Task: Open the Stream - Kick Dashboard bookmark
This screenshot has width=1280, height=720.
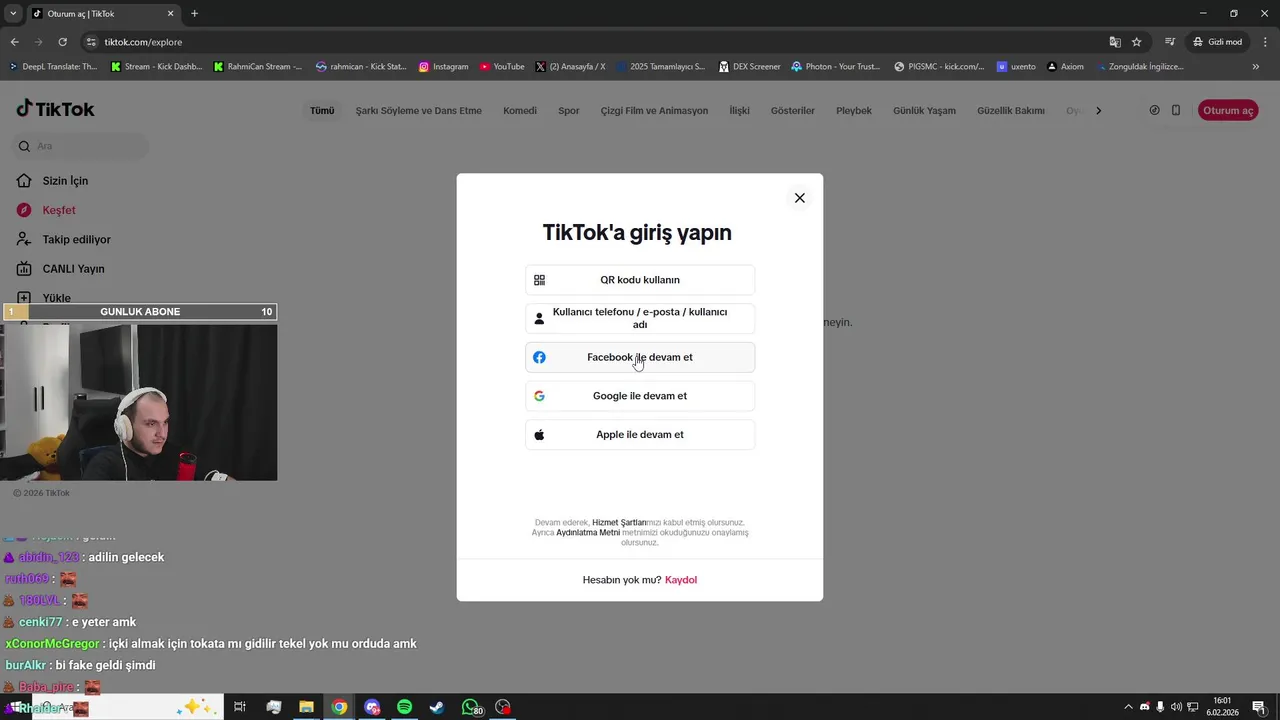Action: tap(156, 66)
